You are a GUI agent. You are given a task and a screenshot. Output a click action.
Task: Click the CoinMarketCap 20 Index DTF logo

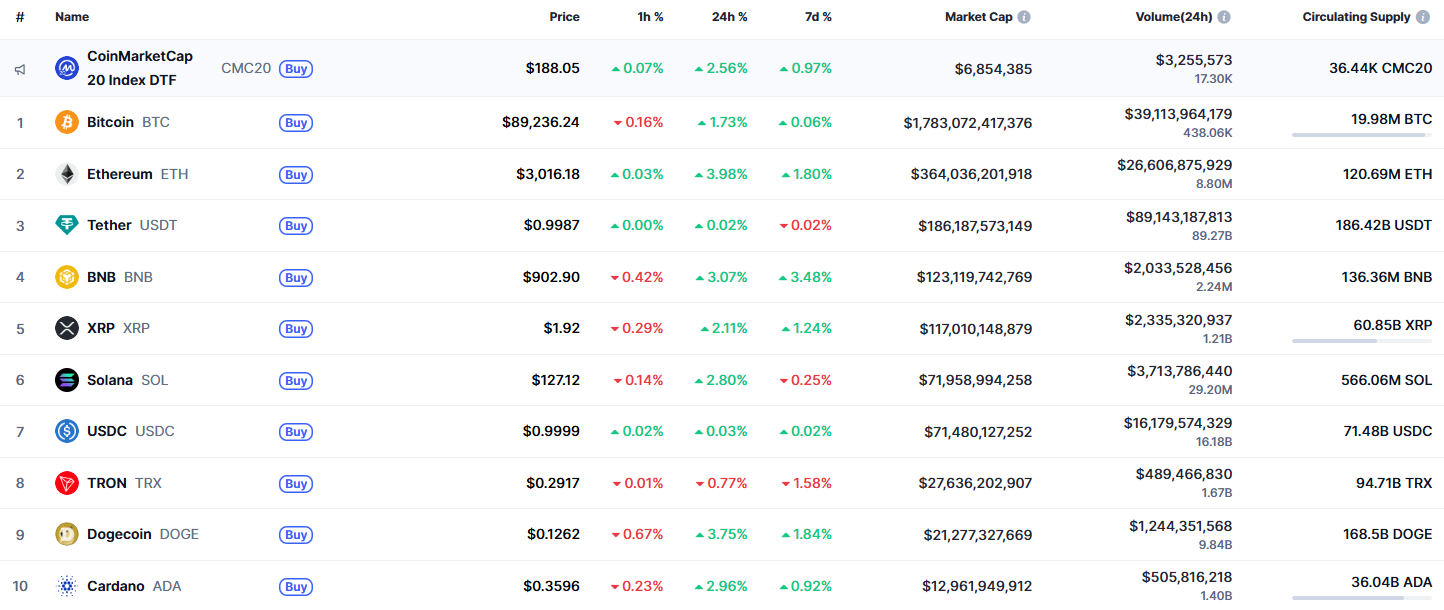[65, 67]
